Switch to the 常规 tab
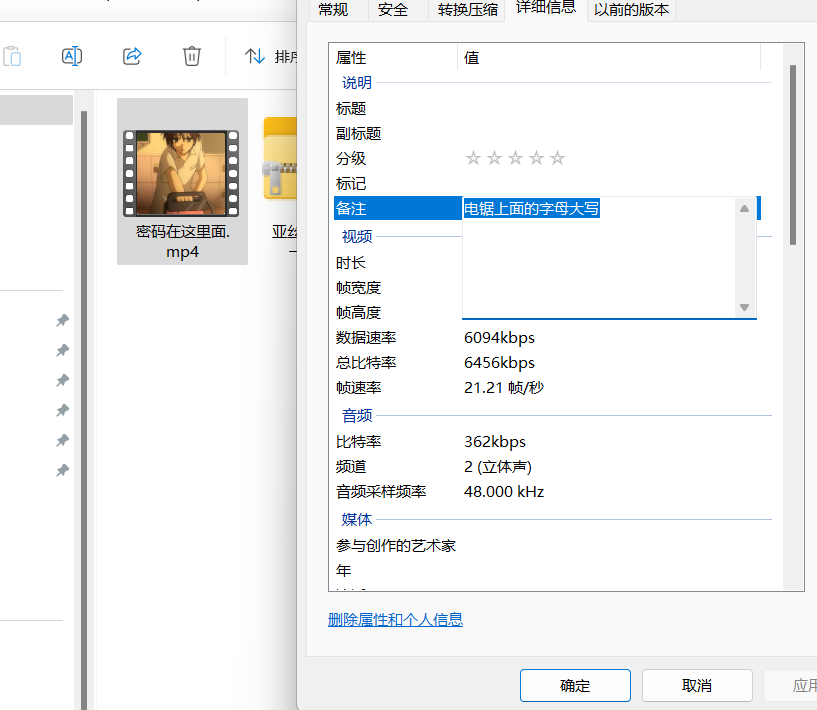817x710 pixels. click(332, 10)
